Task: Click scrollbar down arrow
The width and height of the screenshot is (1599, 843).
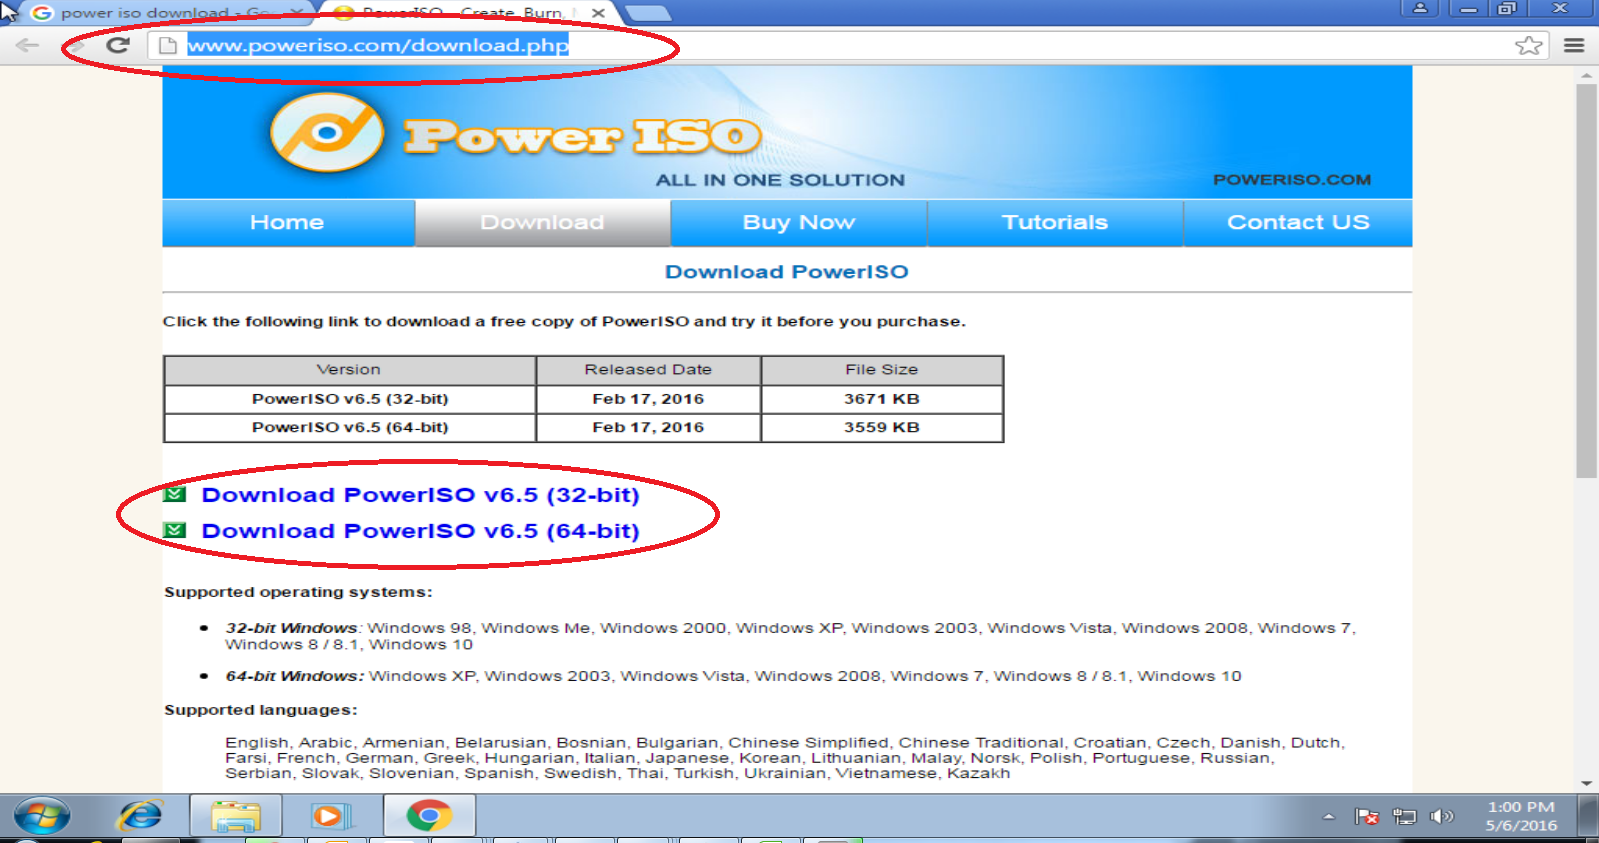Action: click(x=1586, y=784)
